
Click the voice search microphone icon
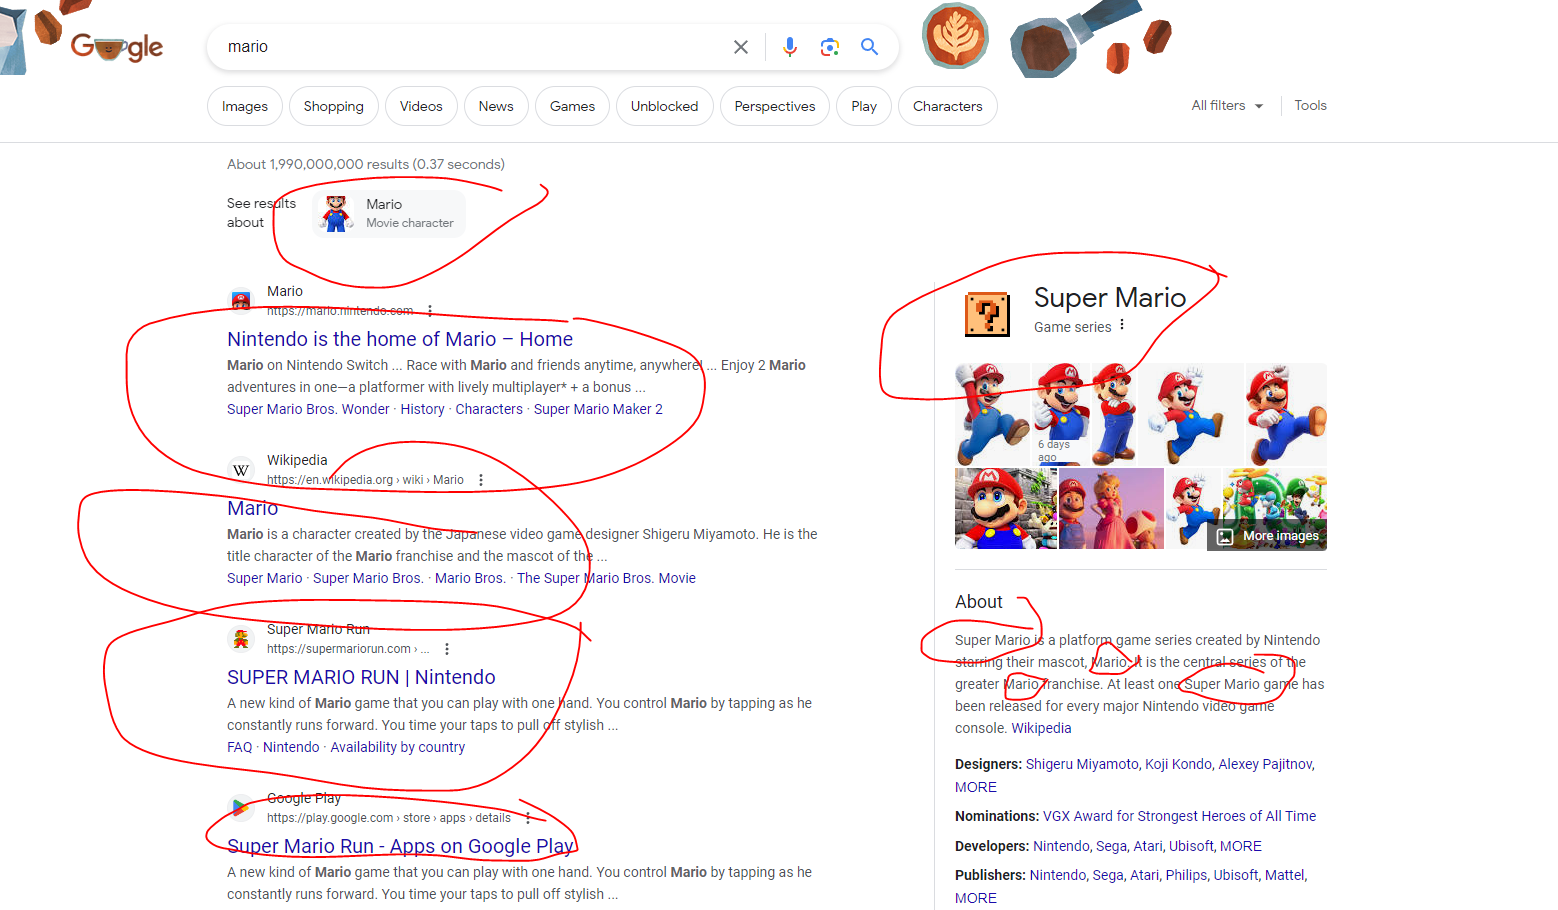pos(790,47)
